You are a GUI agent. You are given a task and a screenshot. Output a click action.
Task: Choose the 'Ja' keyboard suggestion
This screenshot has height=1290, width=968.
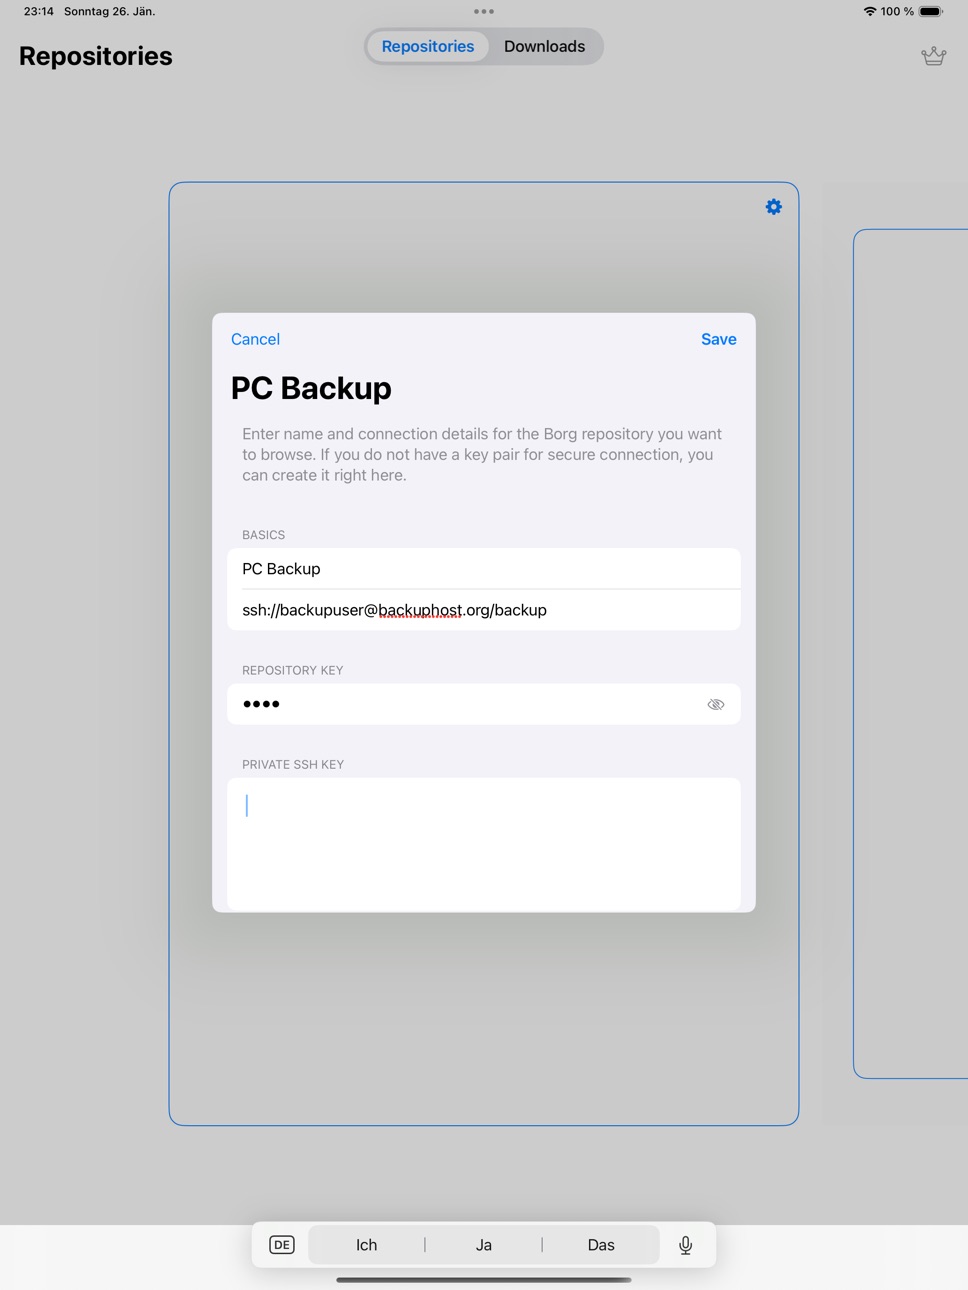click(484, 1245)
